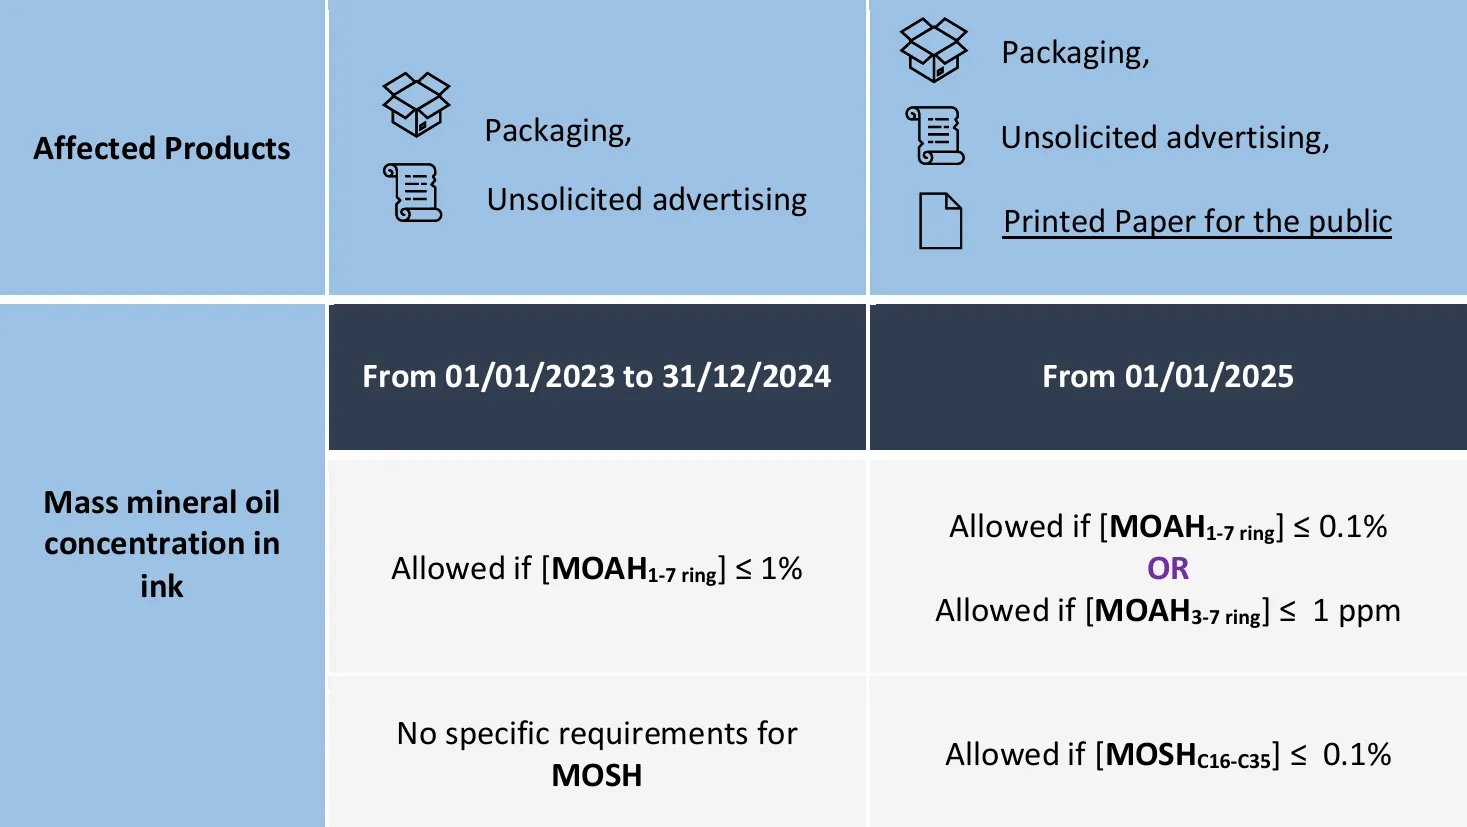The width and height of the screenshot is (1467, 827).
Task: Select the MOAH 1-7 ring ≤ 0.1% line
Action: tap(1168, 527)
